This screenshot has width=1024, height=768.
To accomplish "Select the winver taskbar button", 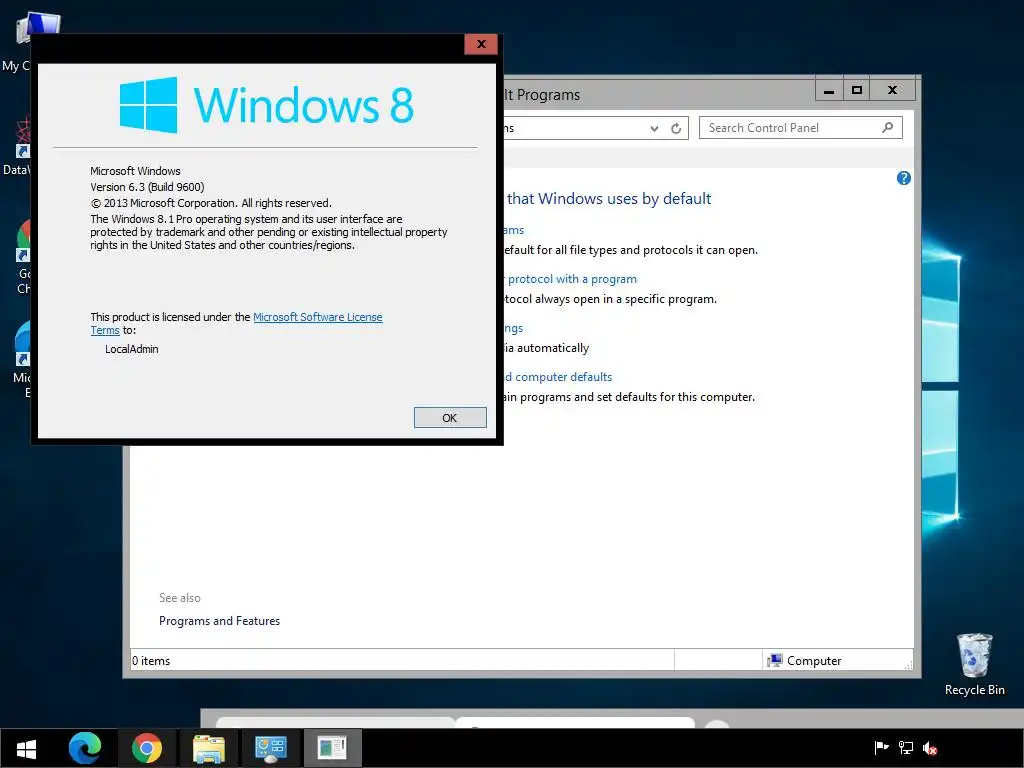I will (x=332, y=748).
